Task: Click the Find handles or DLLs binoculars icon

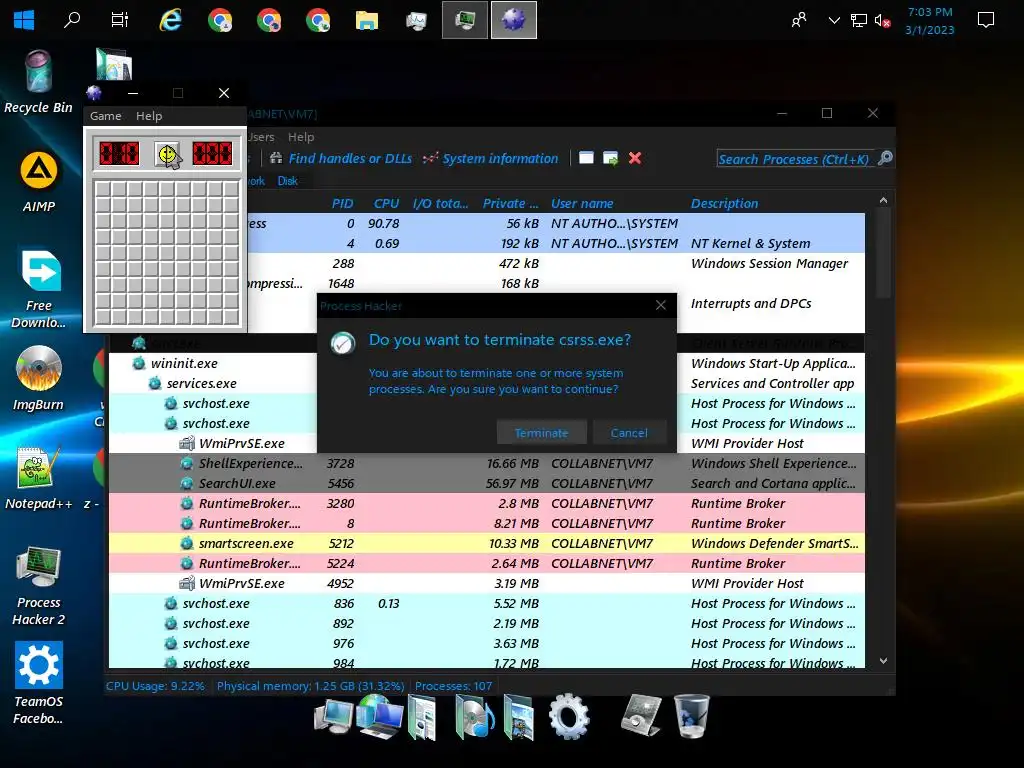Action: (x=276, y=158)
